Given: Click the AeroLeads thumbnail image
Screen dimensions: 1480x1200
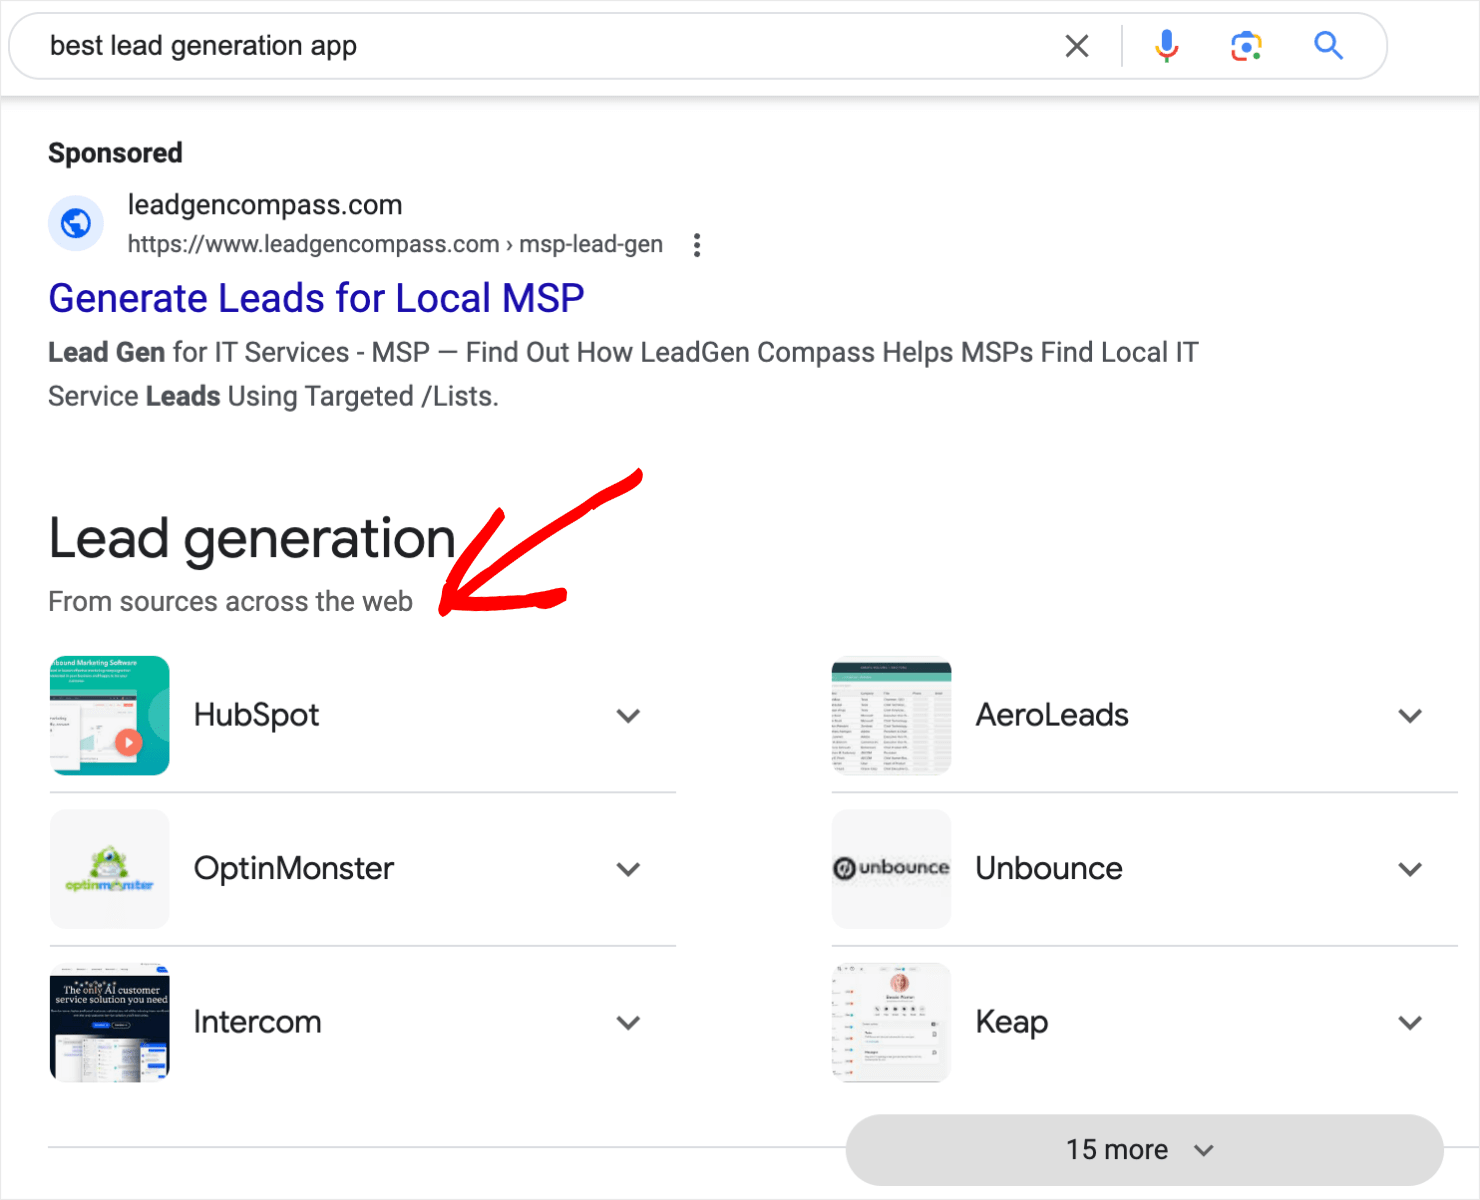Looking at the screenshot, I should pos(891,716).
